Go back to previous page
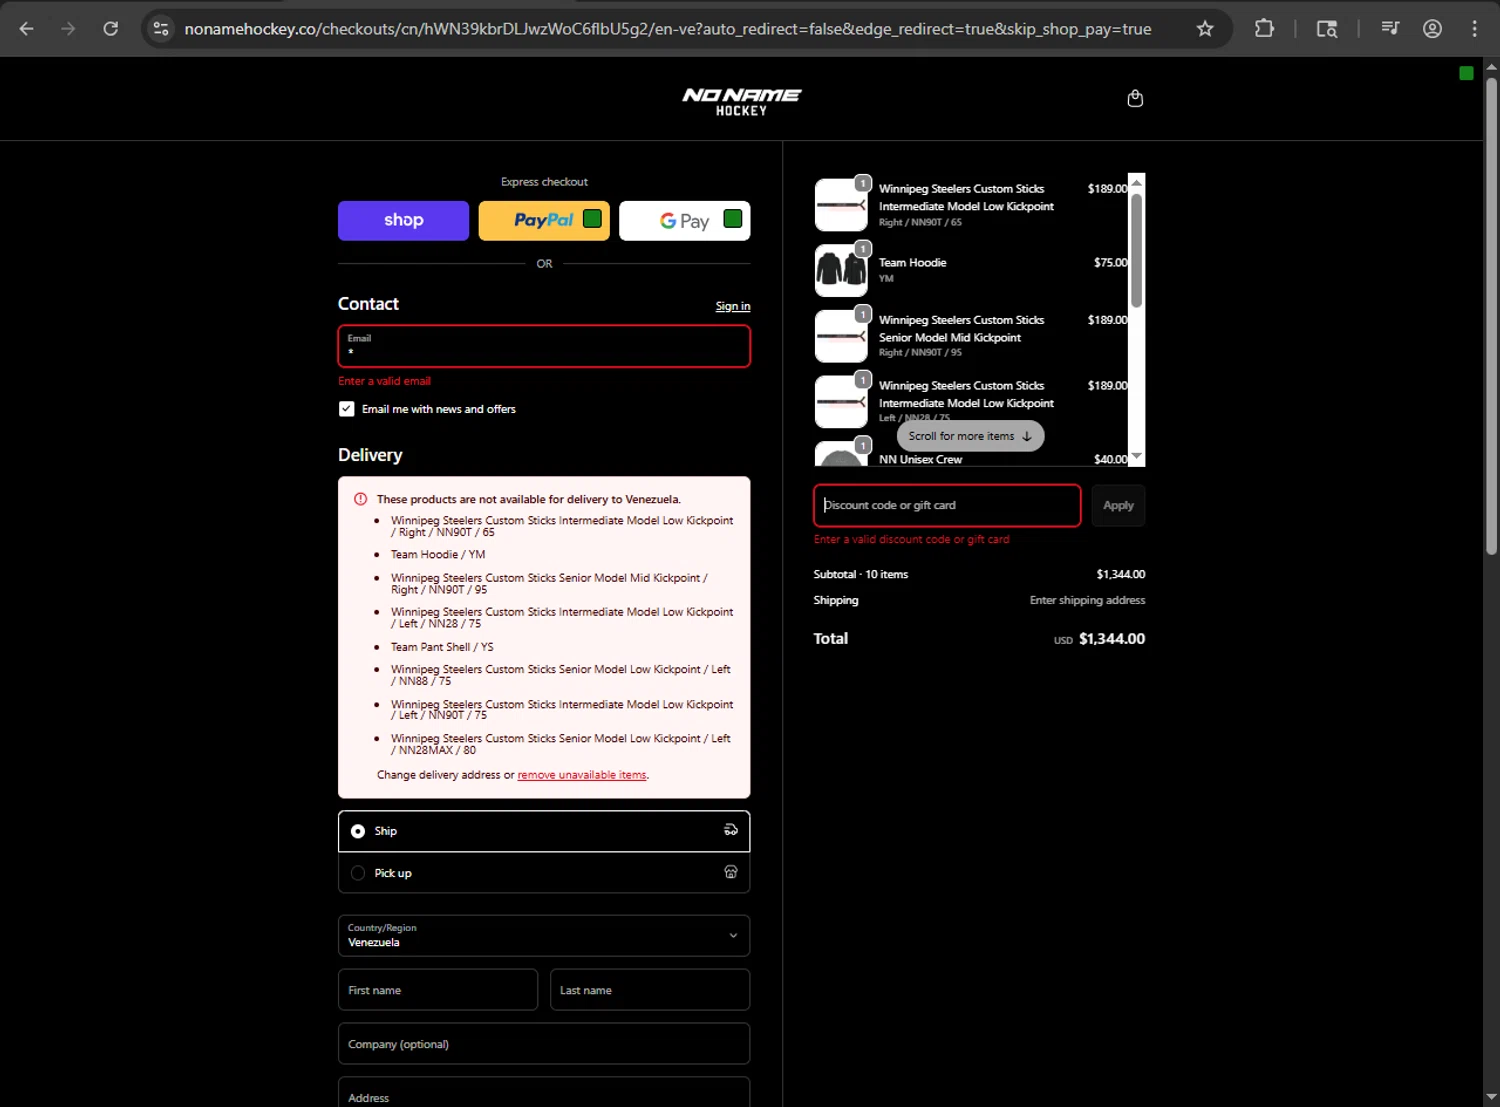Viewport: 1500px width, 1107px height. (x=27, y=29)
